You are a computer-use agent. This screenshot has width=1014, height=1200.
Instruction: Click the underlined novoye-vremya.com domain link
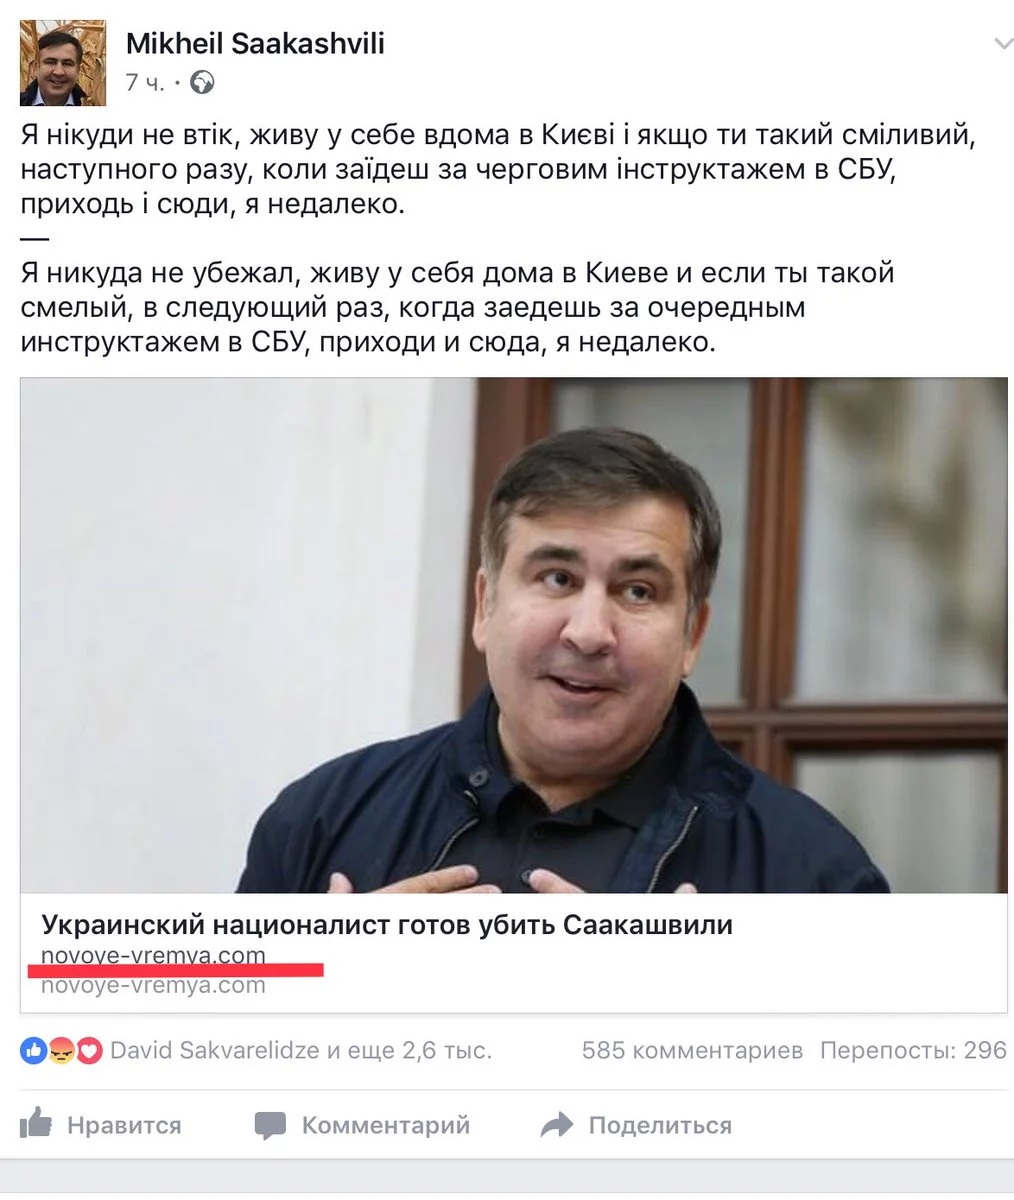[153, 955]
